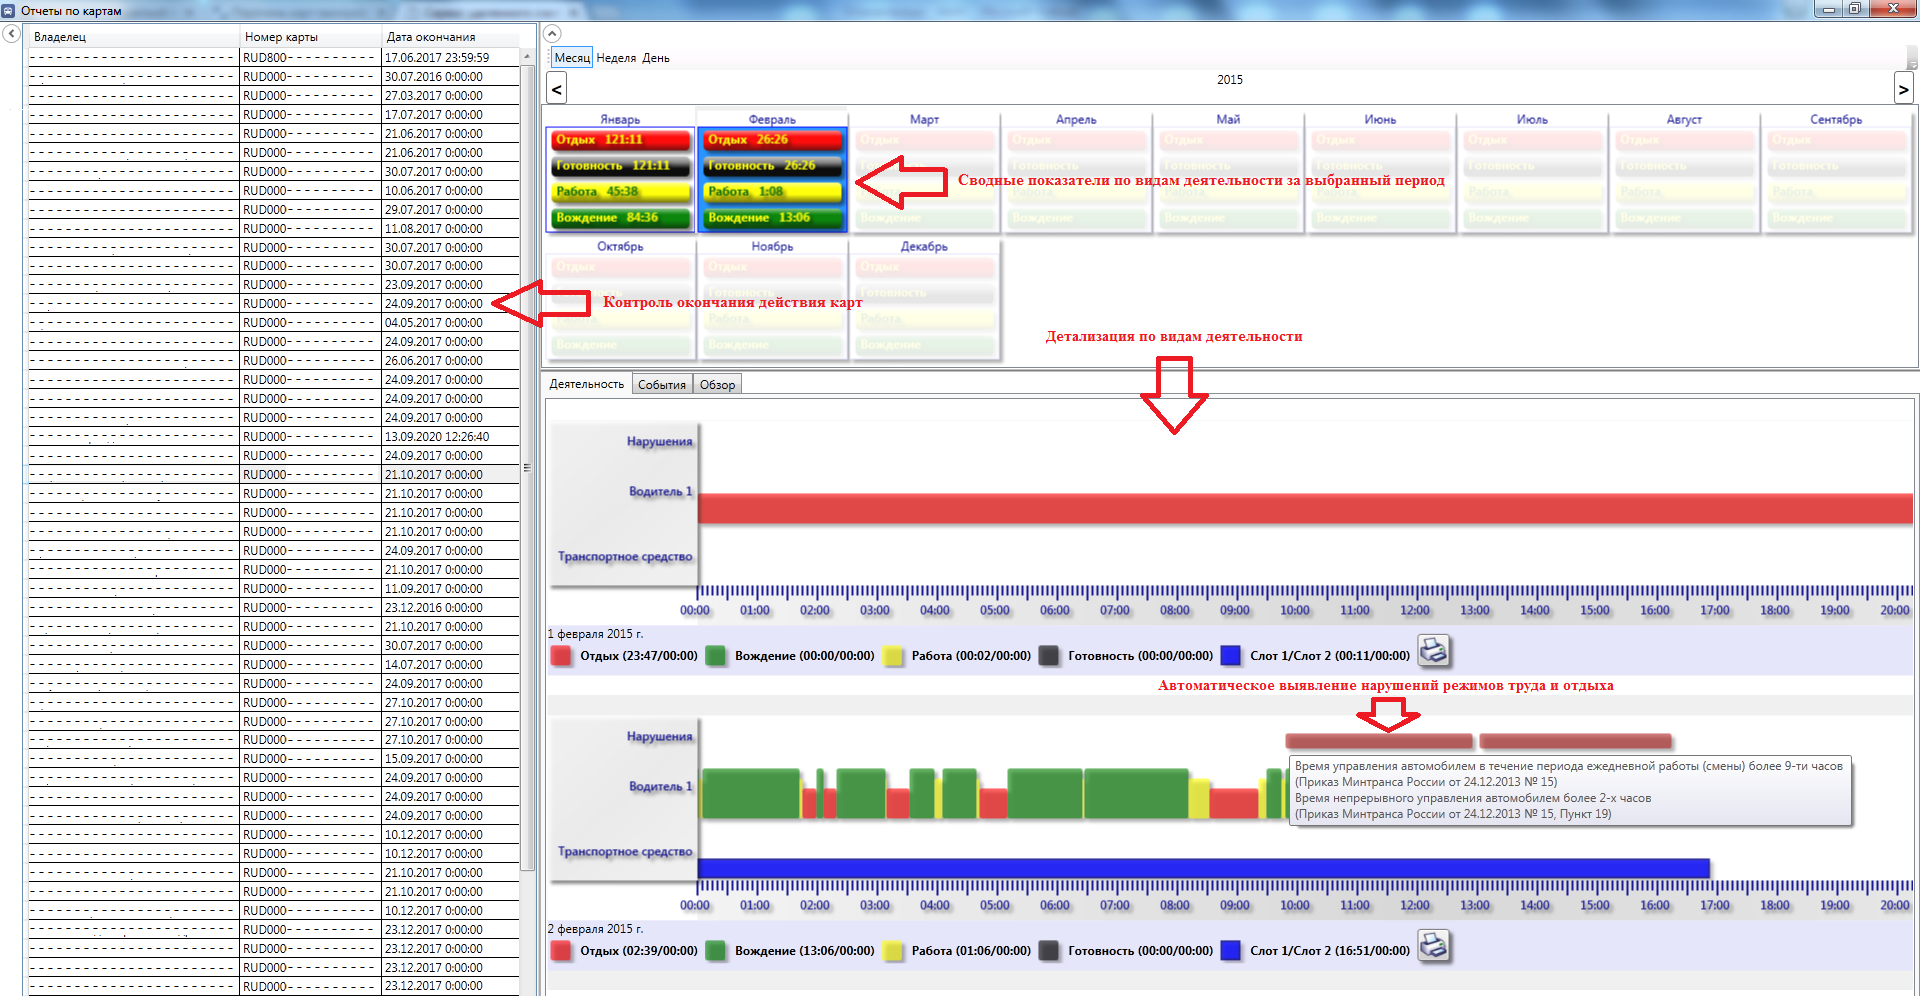Select card row expiring 04.05.2017 0:00:00
The image size is (1920, 996).
pos(274,323)
